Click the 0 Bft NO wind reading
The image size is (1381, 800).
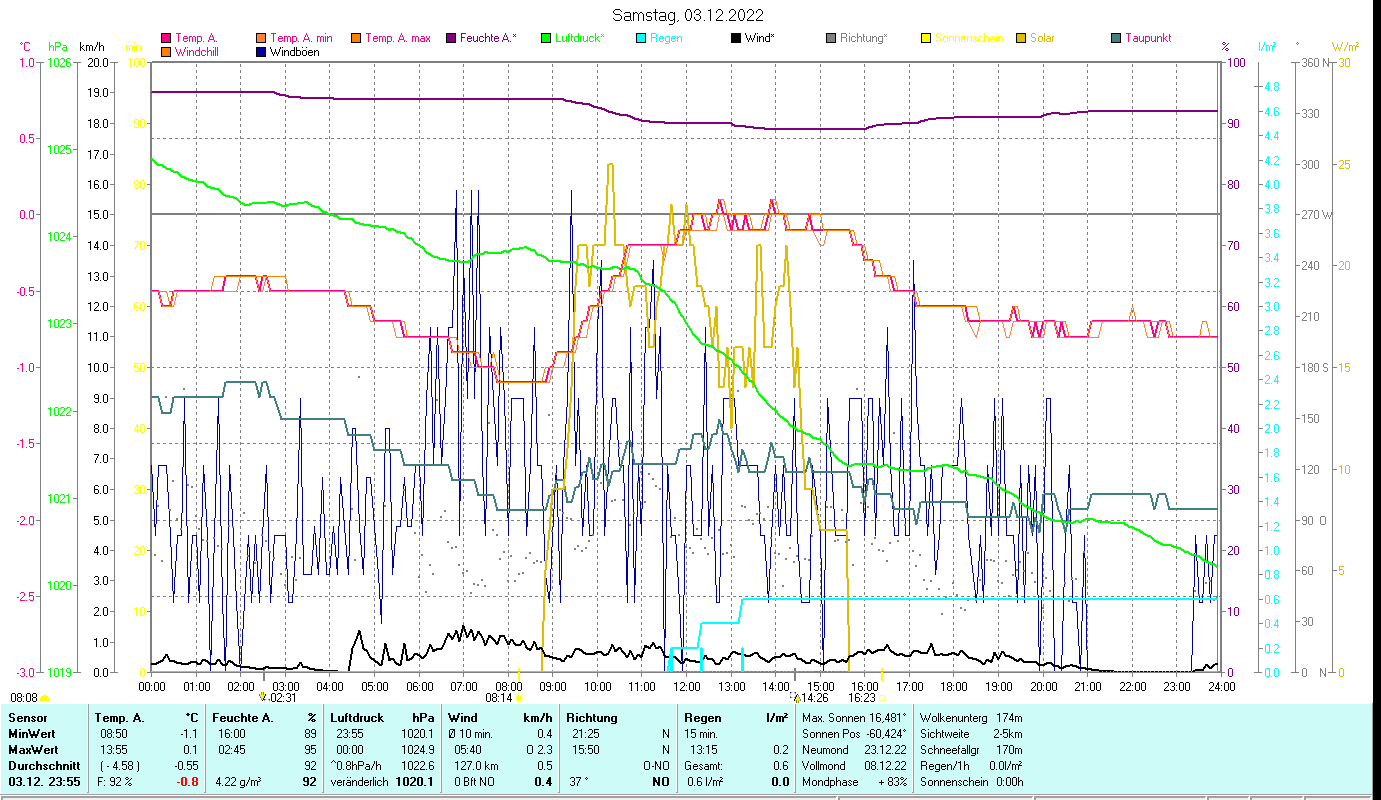tap(473, 782)
